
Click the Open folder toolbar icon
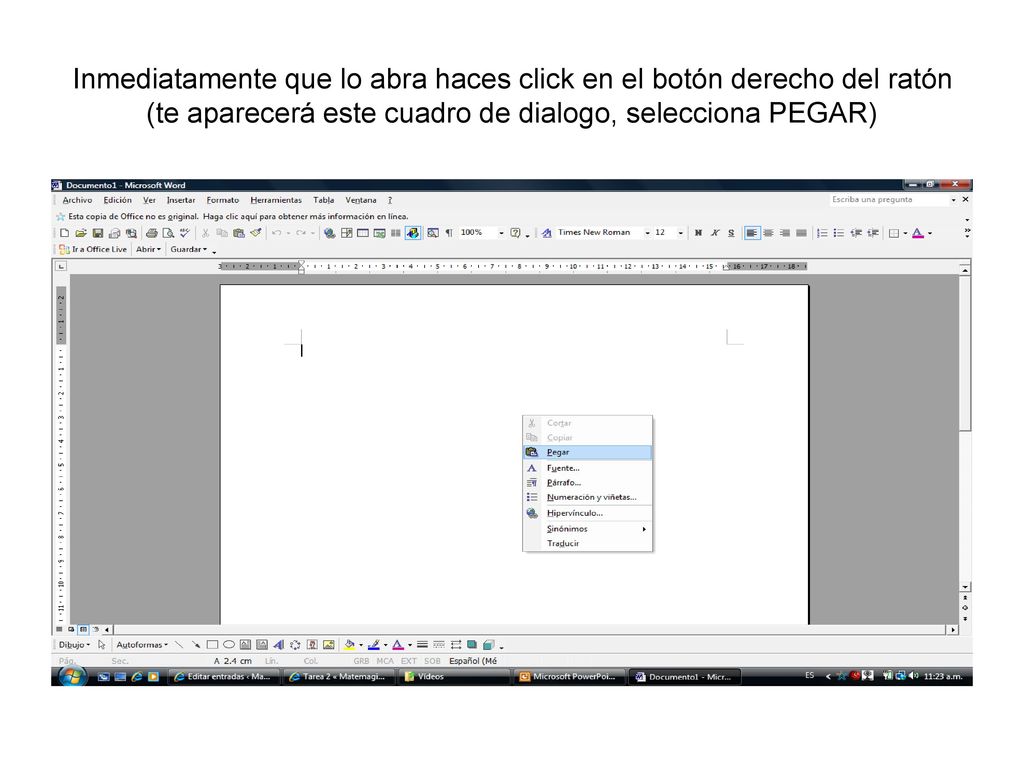pyautogui.click(x=81, y=233)
